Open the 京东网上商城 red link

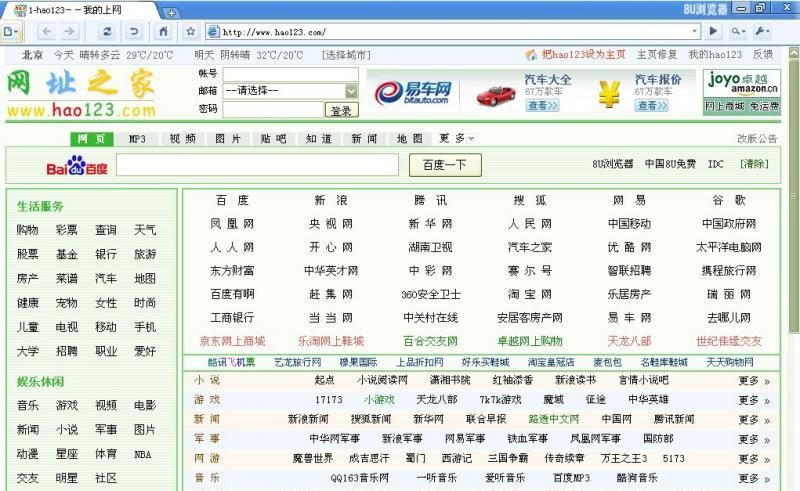[232, 341]
